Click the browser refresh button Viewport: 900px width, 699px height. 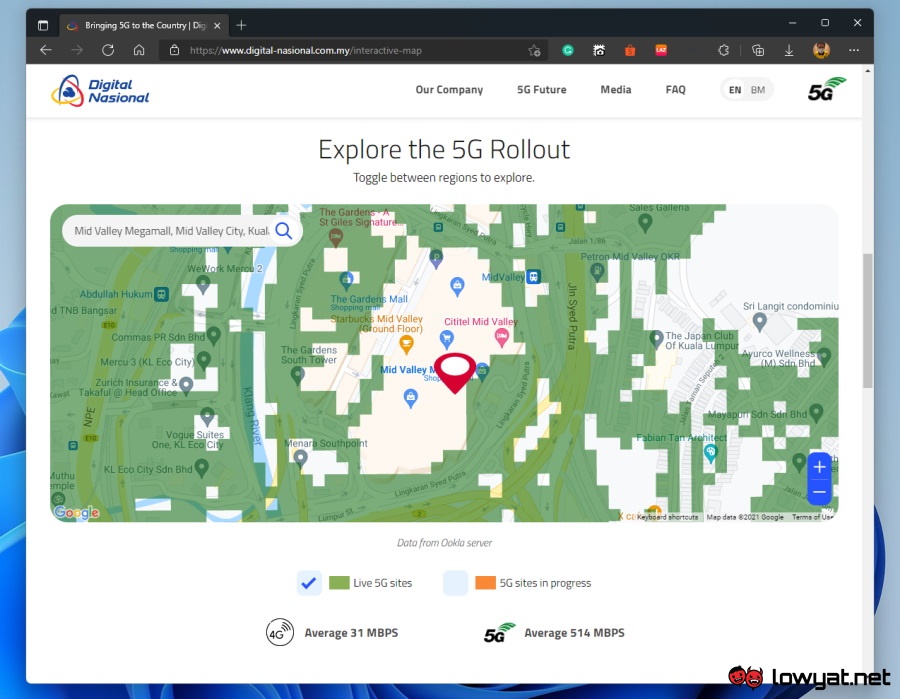pos(108,50)
